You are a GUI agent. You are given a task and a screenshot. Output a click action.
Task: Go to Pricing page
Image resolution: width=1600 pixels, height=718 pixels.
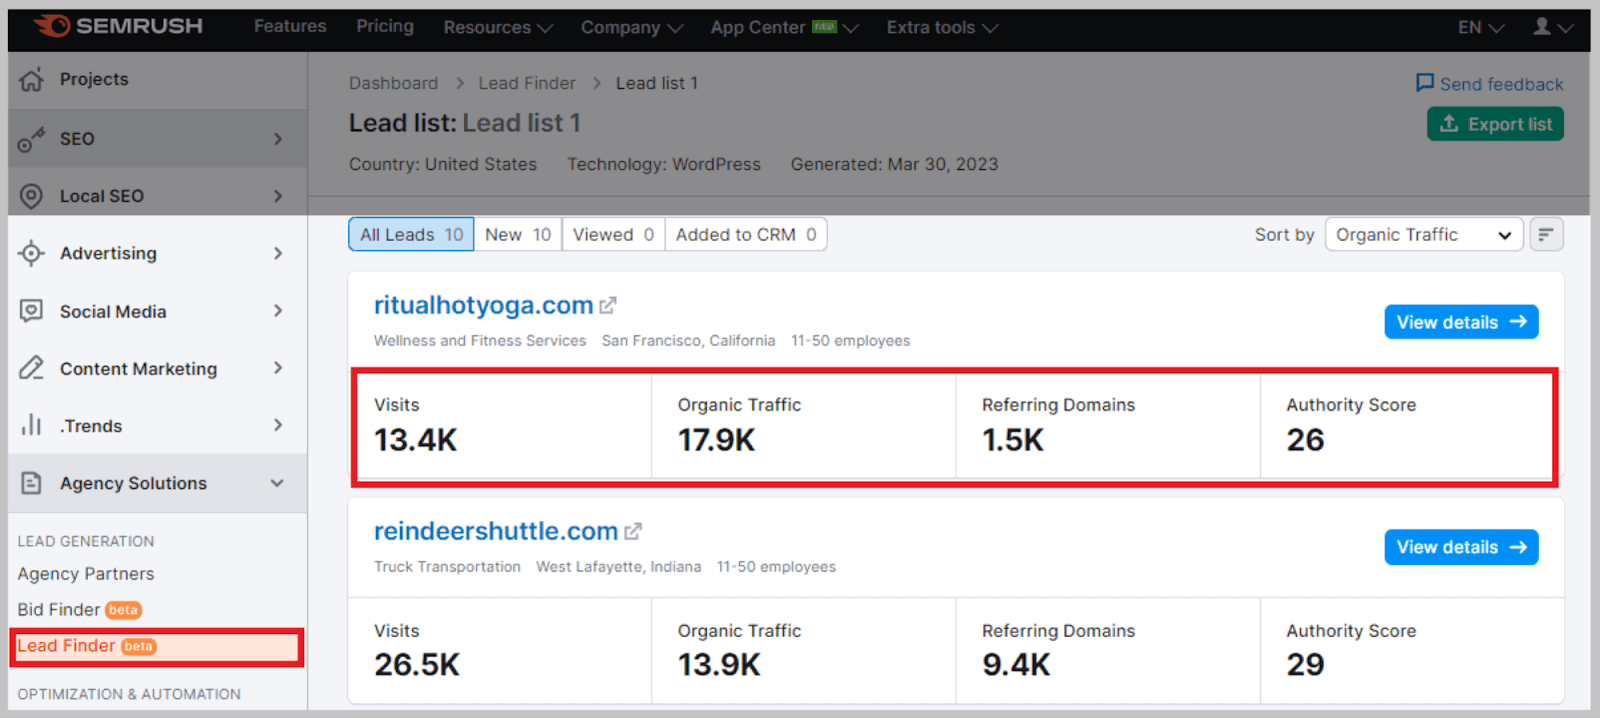pos(385,26)
